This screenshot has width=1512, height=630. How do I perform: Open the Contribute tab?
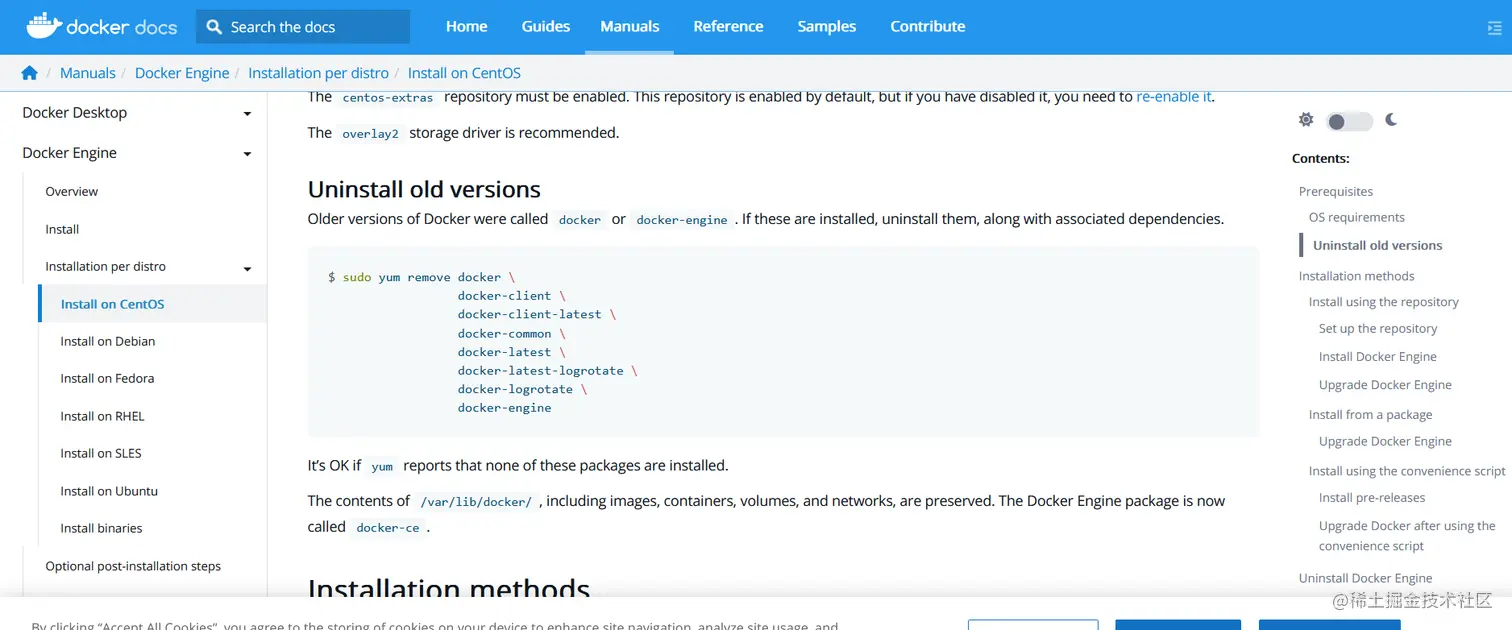click(928, 27)
